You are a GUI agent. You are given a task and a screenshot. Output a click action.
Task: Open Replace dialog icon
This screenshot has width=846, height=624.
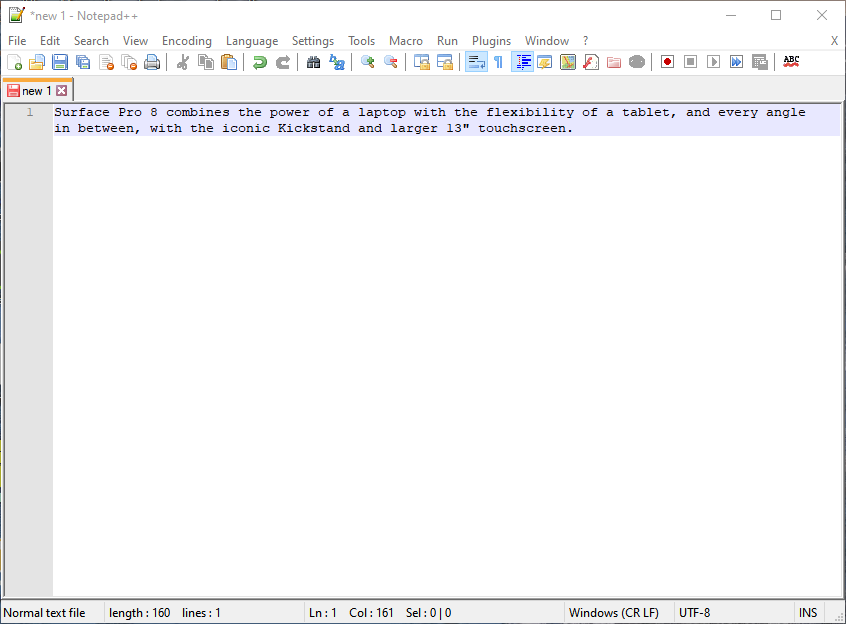pyautogui.click(x=337, y=63)
